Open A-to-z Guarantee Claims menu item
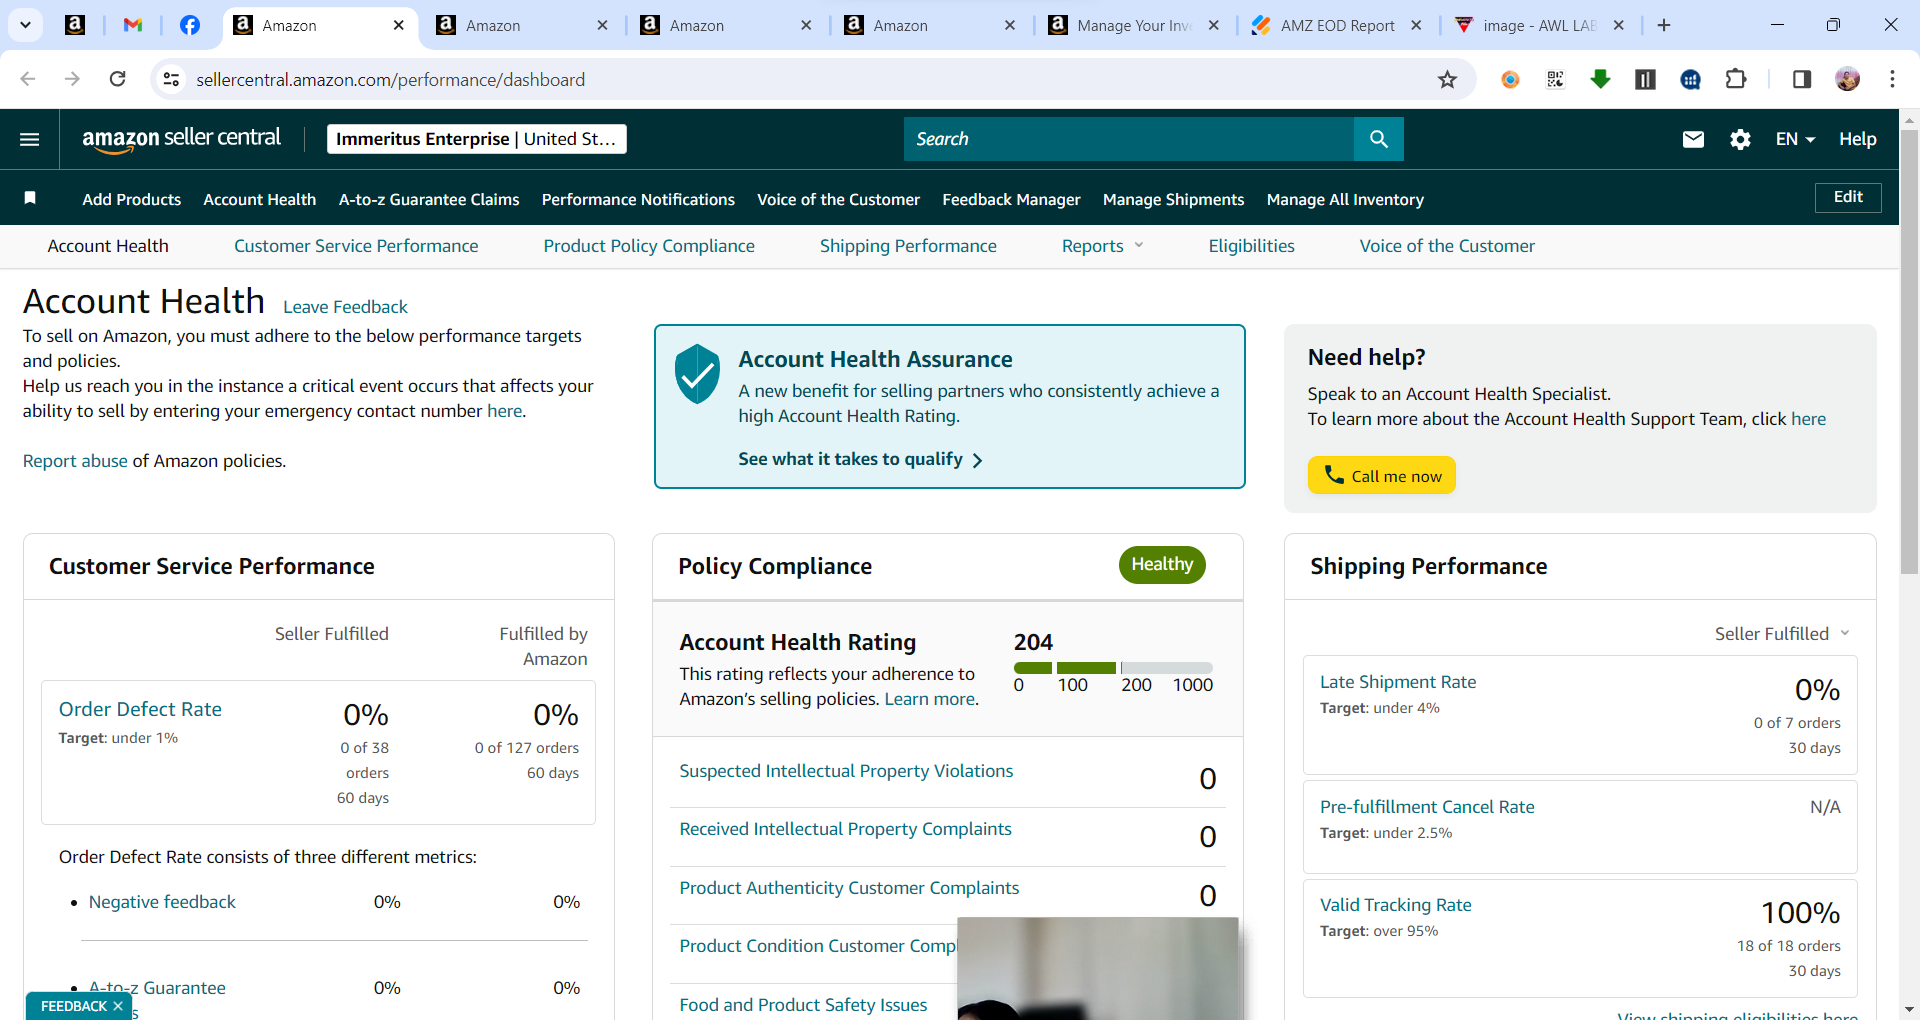The image size is (1920, 1020). pos(429,199)
